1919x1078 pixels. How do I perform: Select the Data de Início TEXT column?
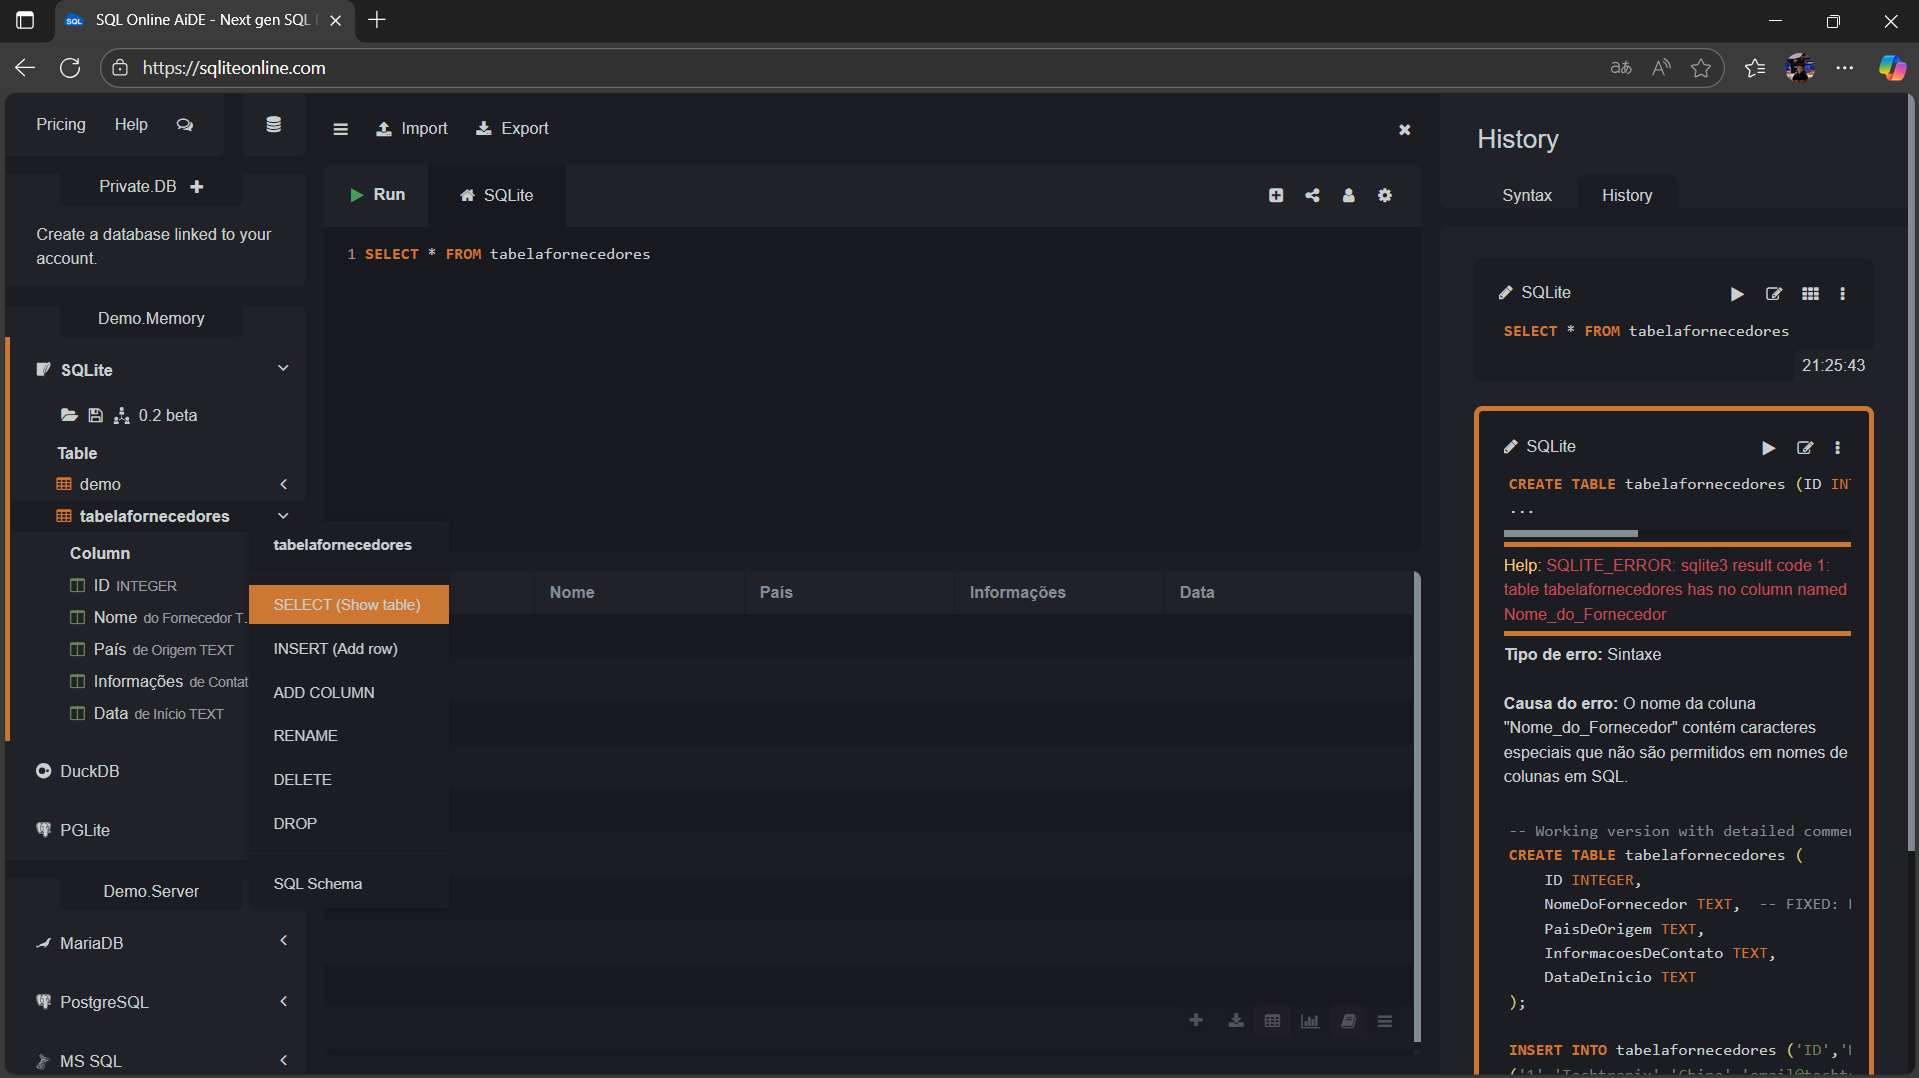(x=147, y=714)
